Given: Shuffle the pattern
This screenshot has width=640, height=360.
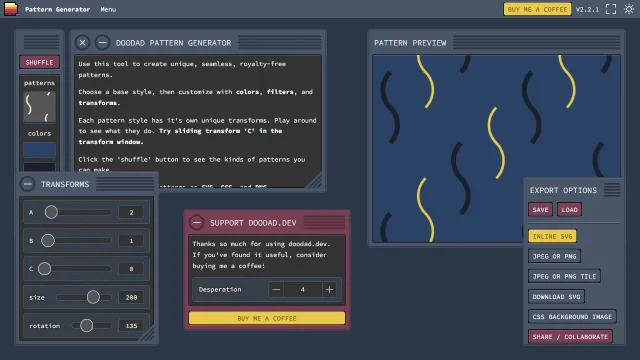Looking at the screenshot, I should coord(40,62).
